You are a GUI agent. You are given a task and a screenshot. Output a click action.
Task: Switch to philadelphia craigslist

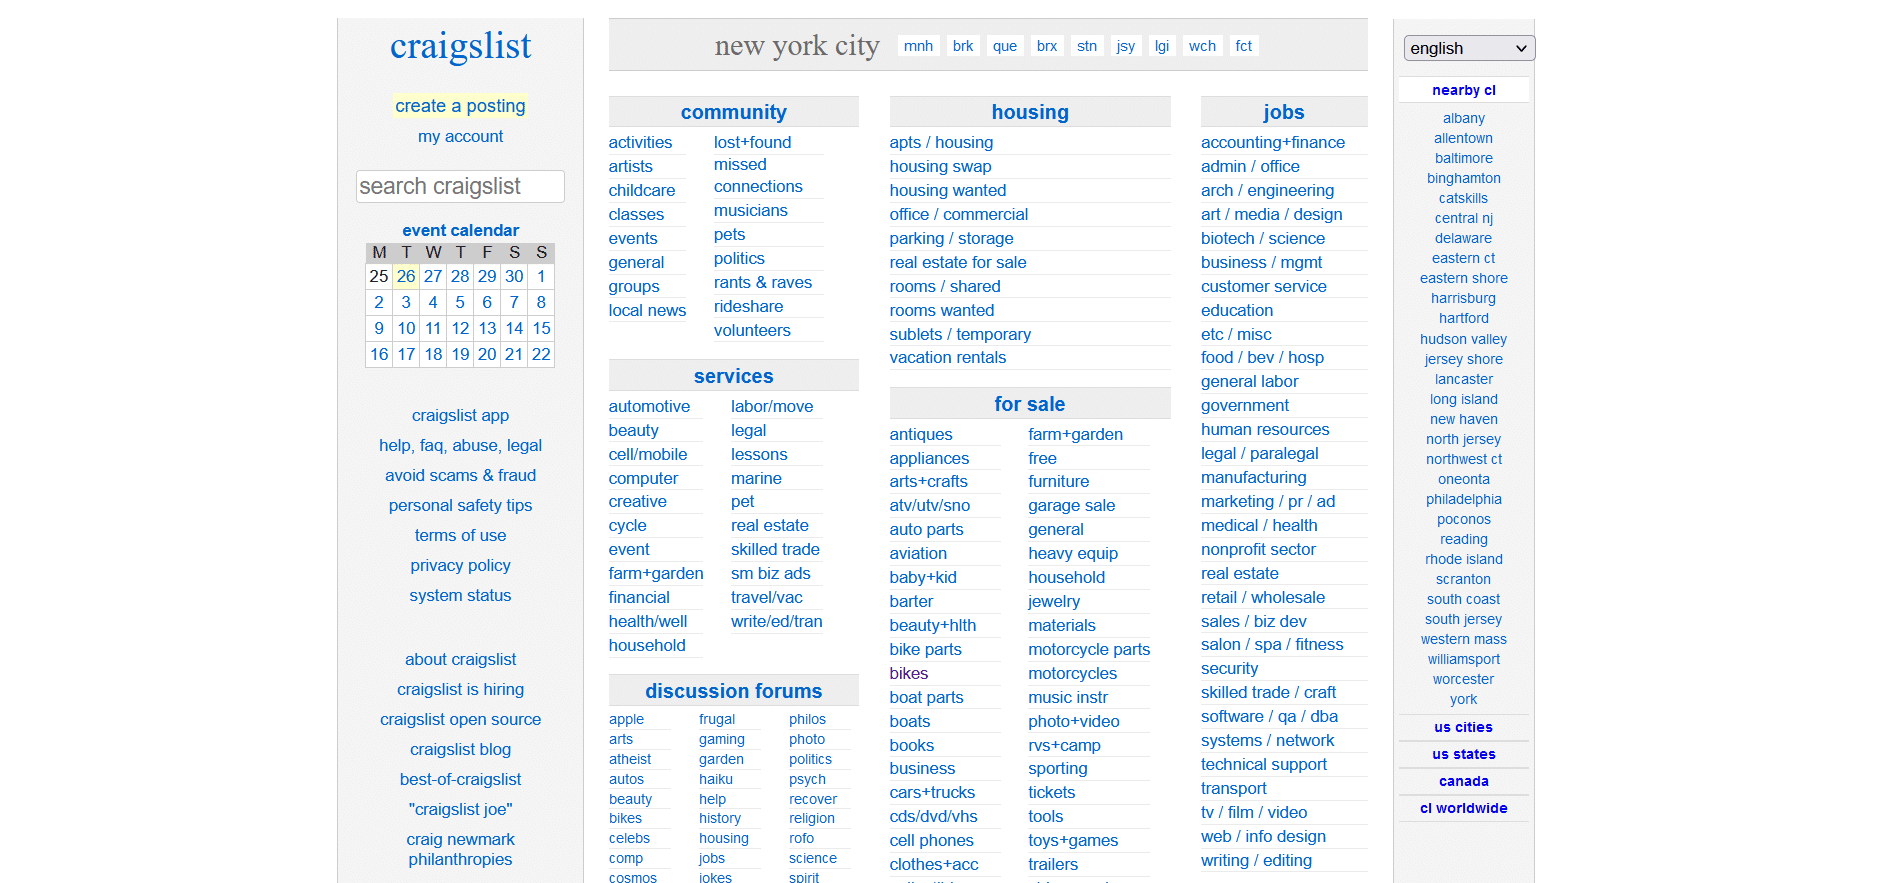point(1463,499)
